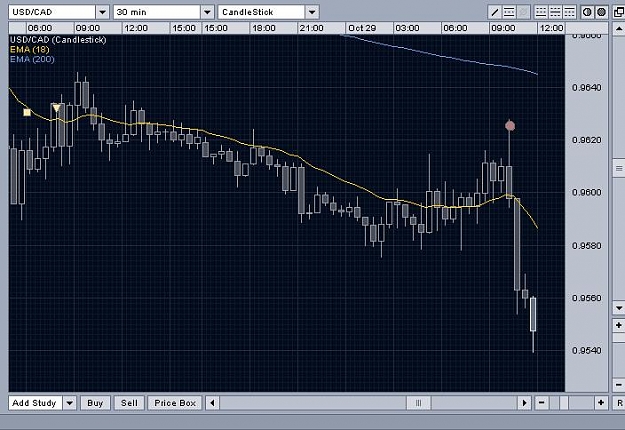Click the USD/CAD (Candlestick) legend label
The image size is (625, 430).
(58, 40)
